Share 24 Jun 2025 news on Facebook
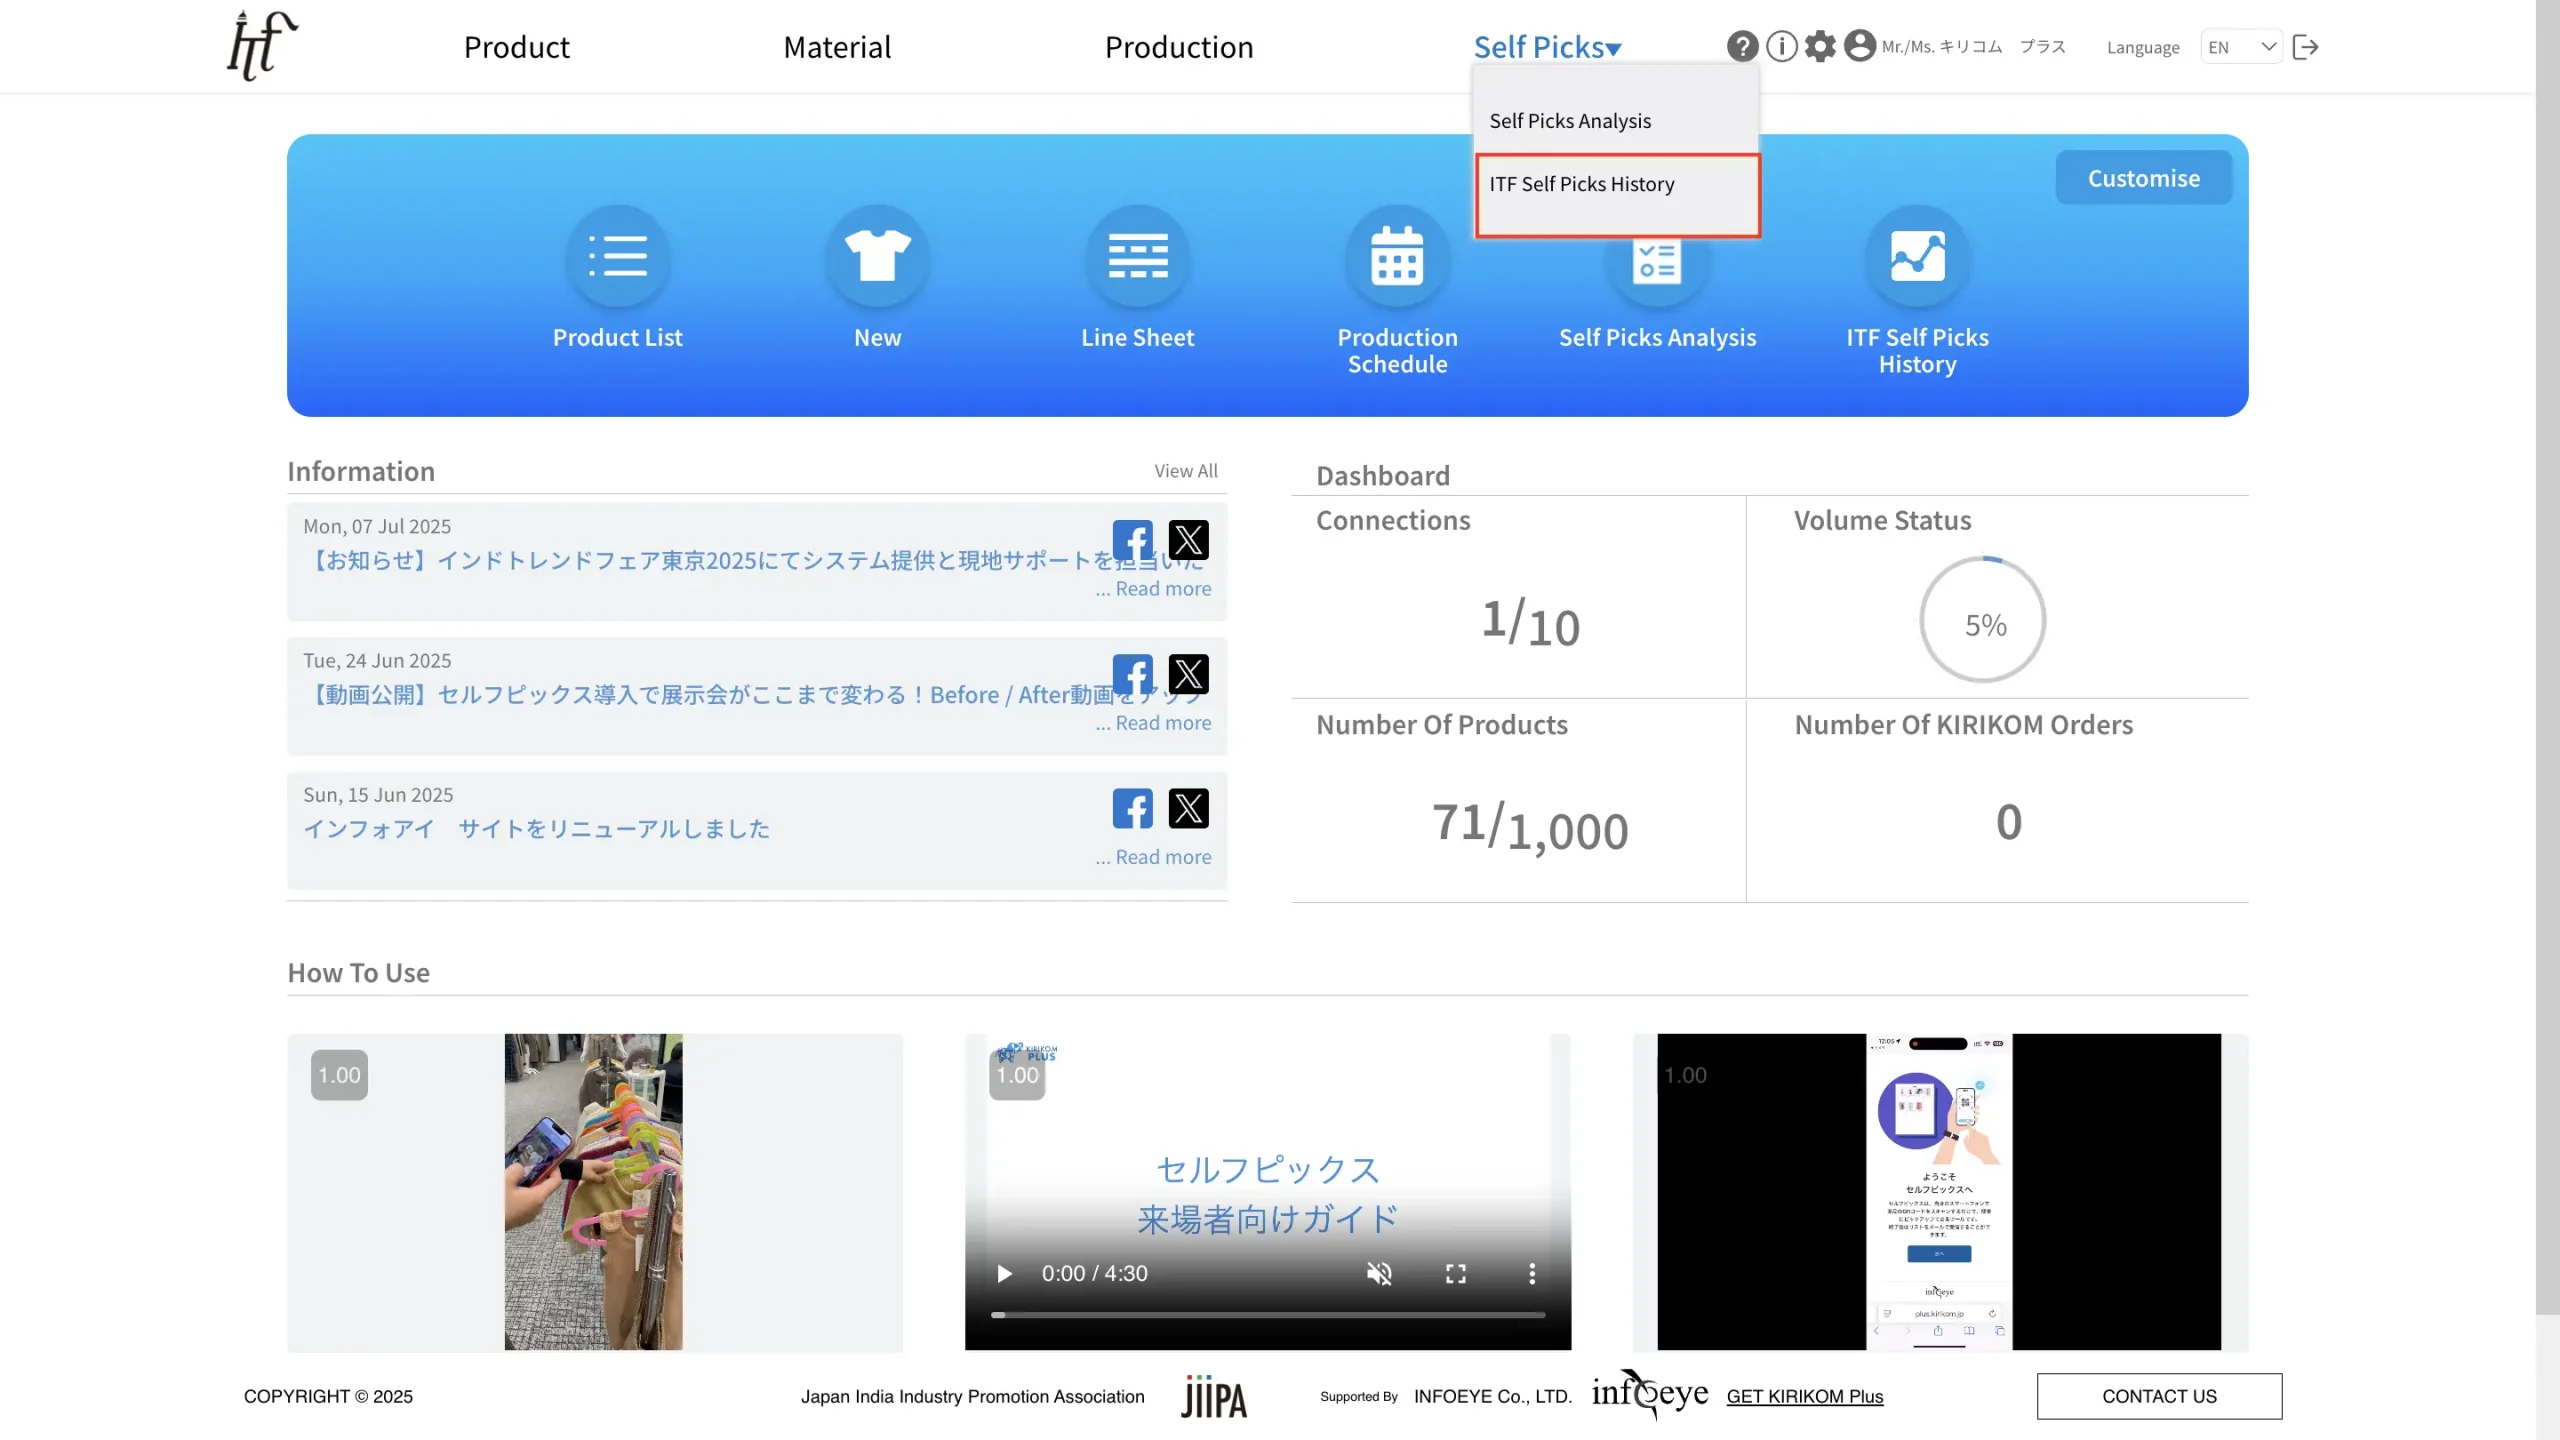 point(1132,674)
